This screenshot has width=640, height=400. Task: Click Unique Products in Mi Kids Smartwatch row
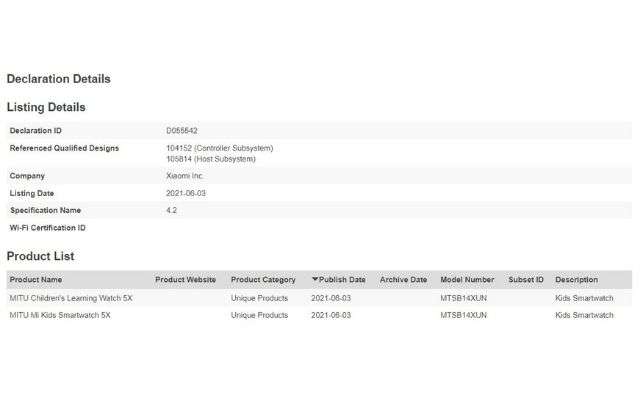click(259, 315)
